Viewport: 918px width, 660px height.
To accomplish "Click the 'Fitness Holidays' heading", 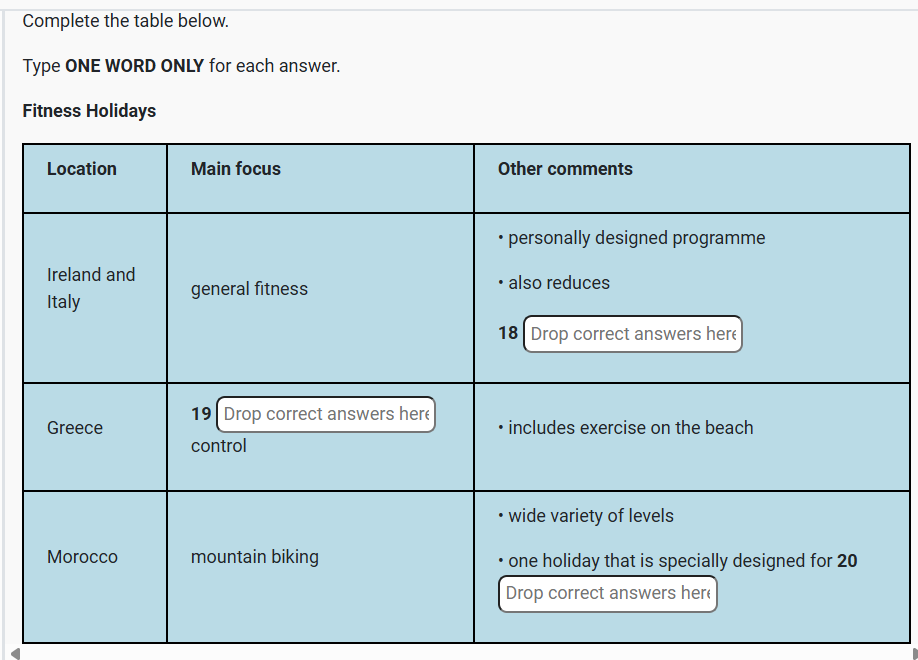I will pyautogui.click(x=89, y=111).
